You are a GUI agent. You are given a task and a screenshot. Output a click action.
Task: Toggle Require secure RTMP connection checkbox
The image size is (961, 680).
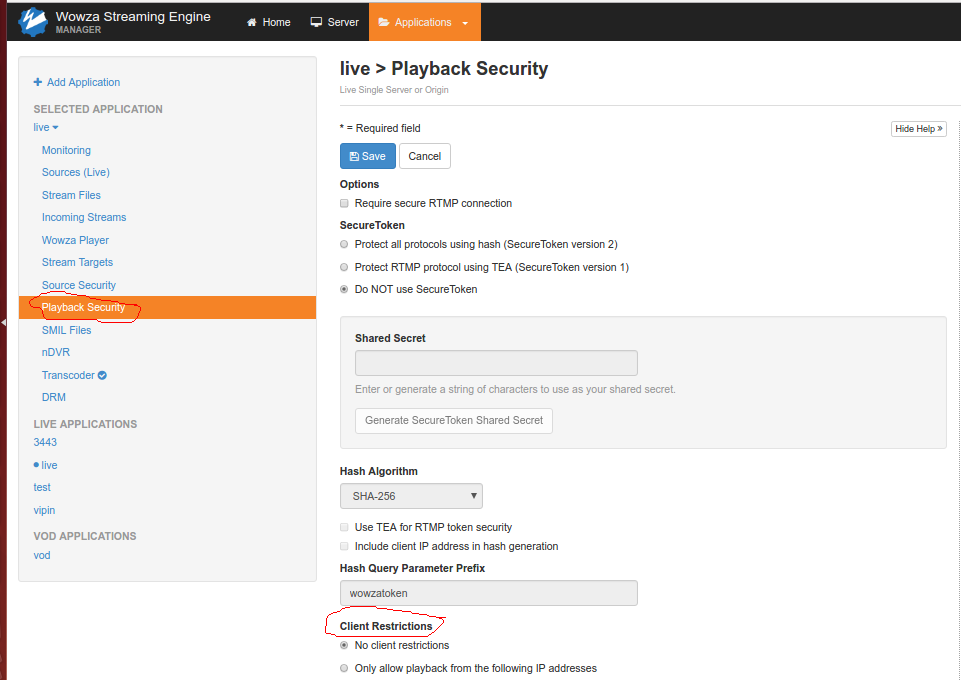344,203
